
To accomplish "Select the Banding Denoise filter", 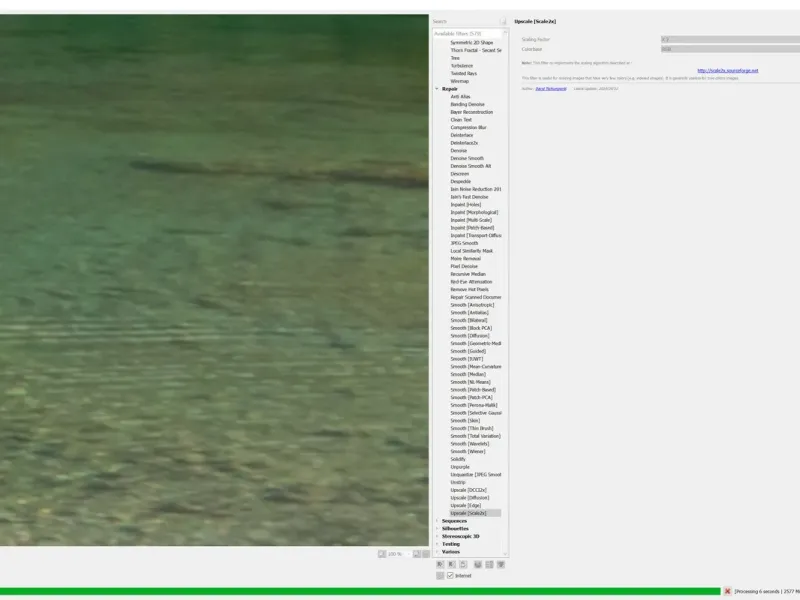I will [467, 104].
